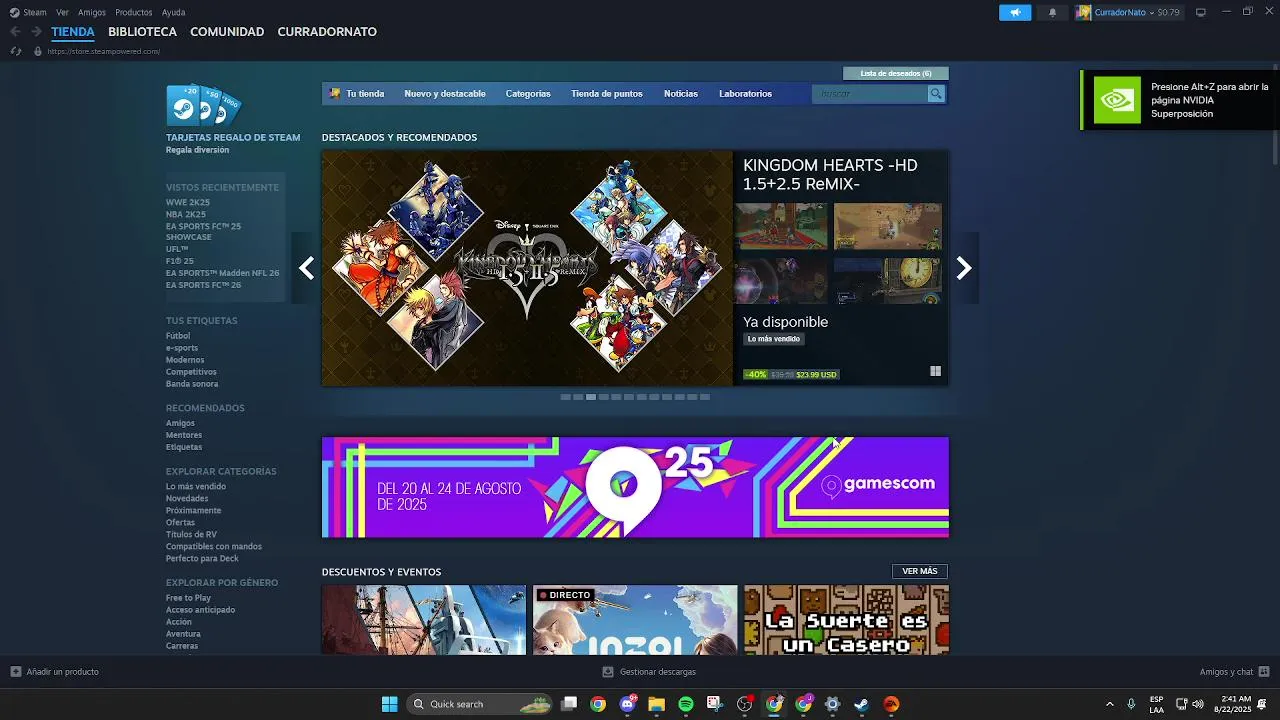
Task: Open the taskbar clock and date
Action: (x=1232, y=704)
